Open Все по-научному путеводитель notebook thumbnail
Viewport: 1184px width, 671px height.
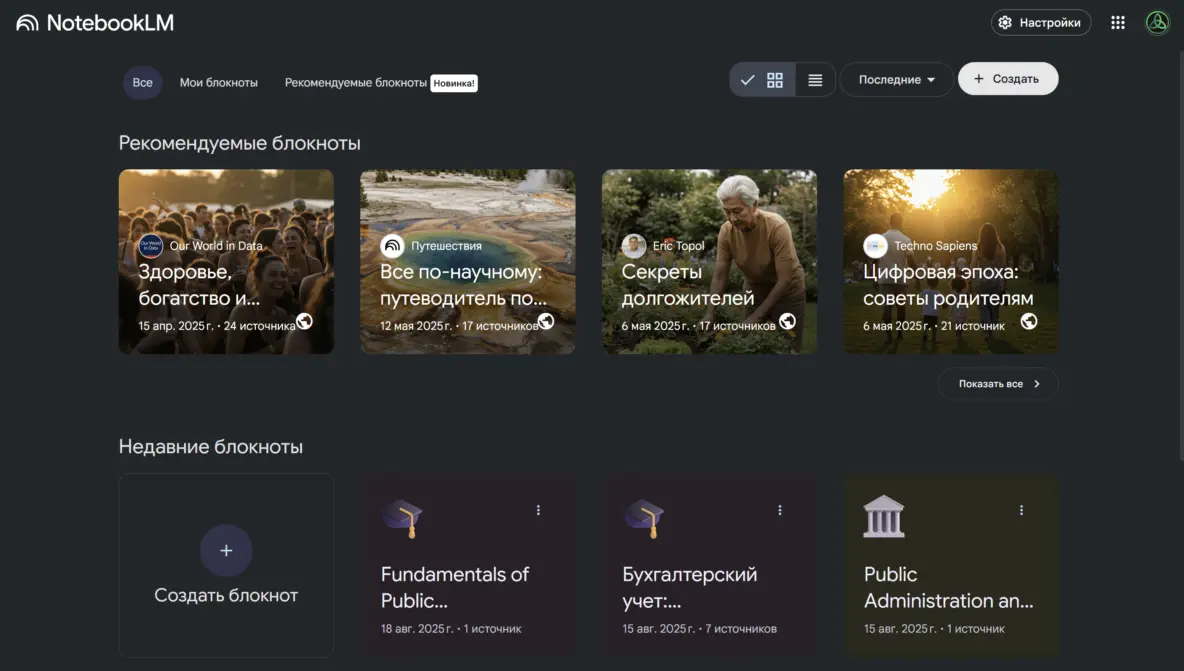467,261
